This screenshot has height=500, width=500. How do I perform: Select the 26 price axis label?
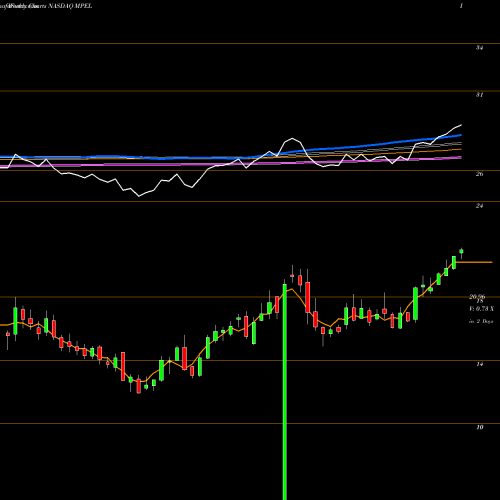(479, 174)
